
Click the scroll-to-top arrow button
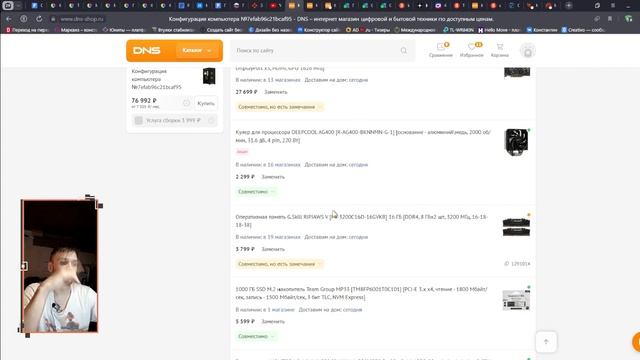tap(546, 342)
